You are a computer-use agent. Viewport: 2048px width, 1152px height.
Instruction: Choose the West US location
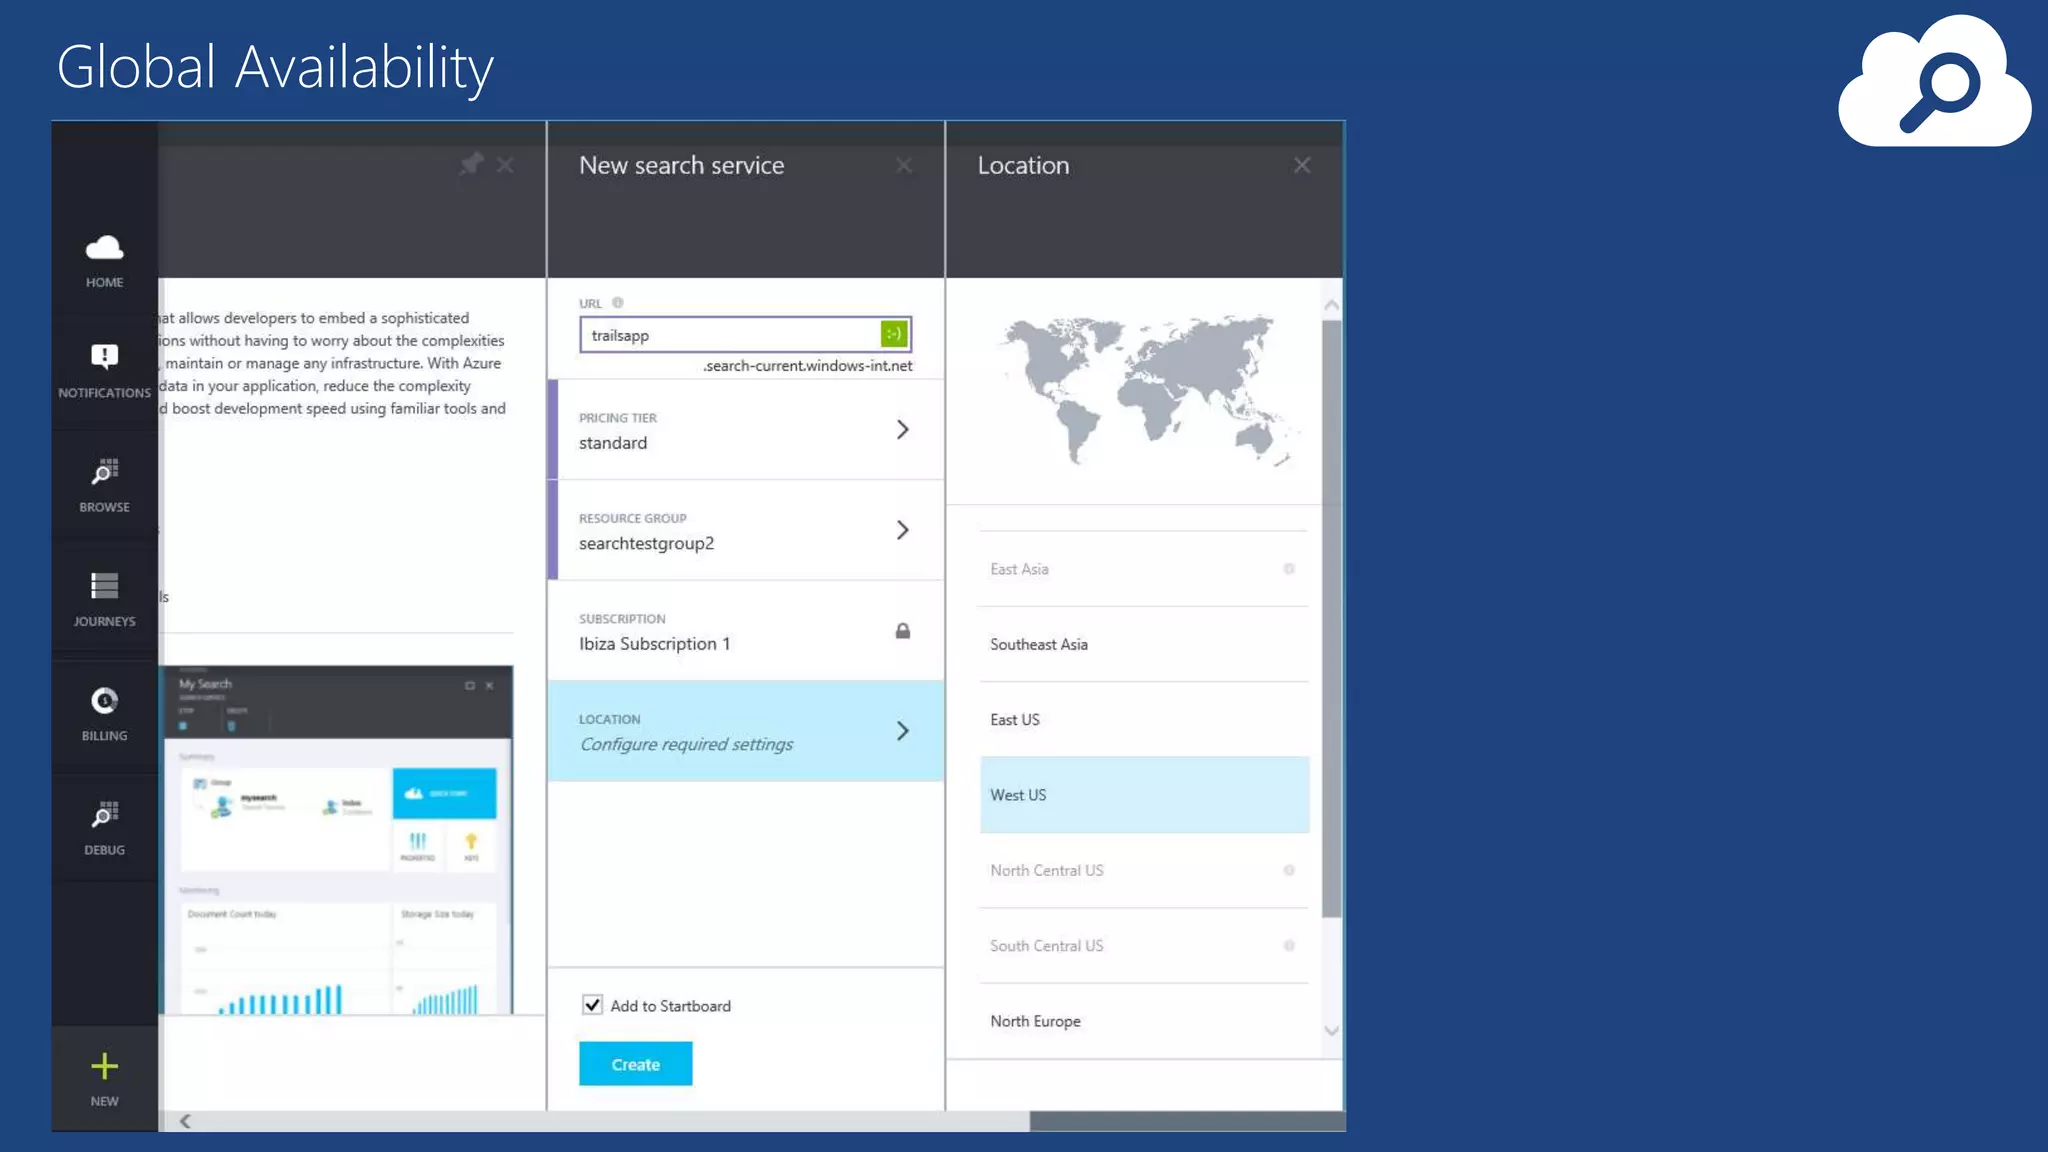point(1143,795)
